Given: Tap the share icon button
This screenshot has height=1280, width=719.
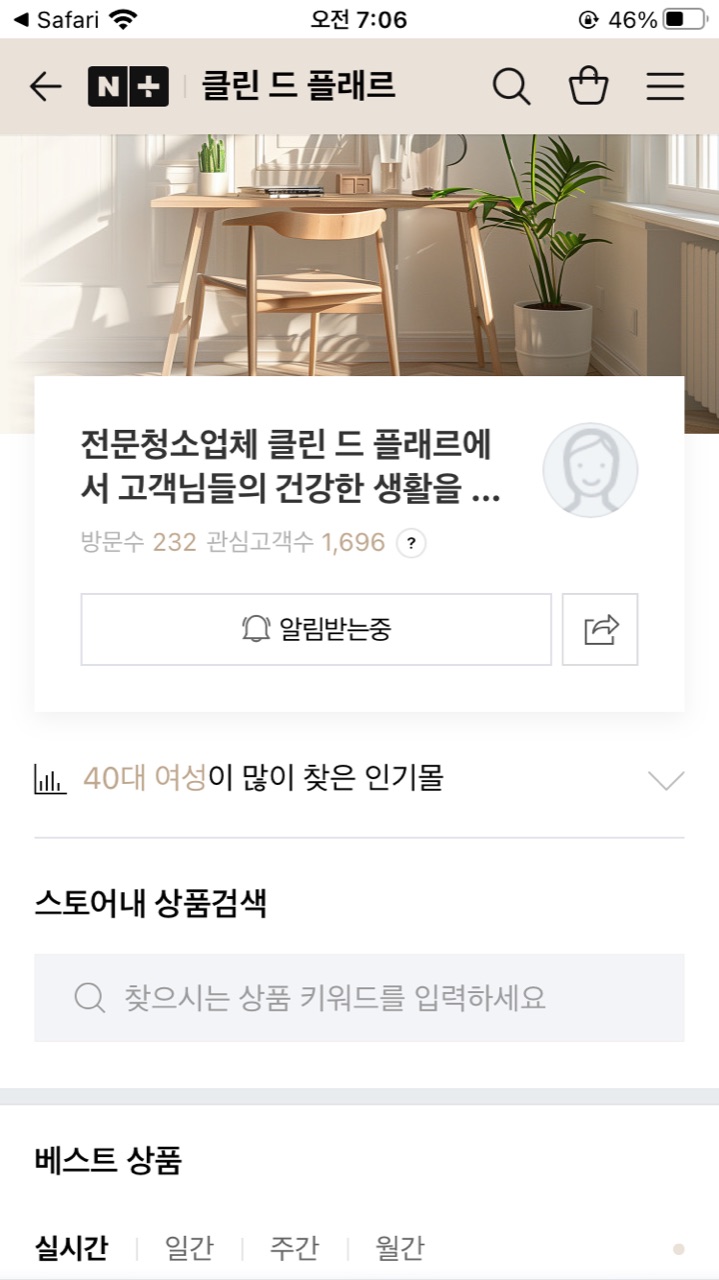Looking at the screenshot, I should click(x=600, y=629).
